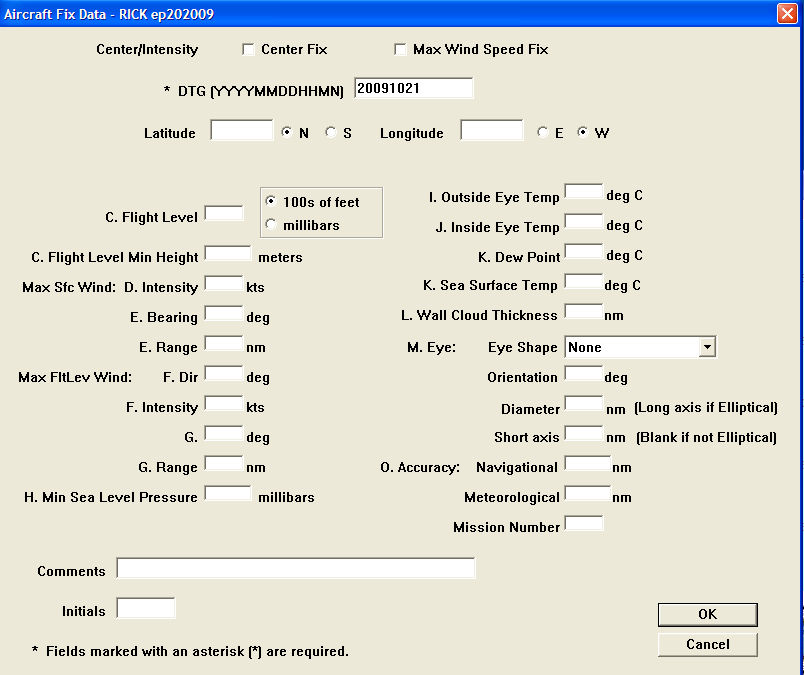Click the Comments field
This screenshot has width=804, height=675.
pos(296,568)
